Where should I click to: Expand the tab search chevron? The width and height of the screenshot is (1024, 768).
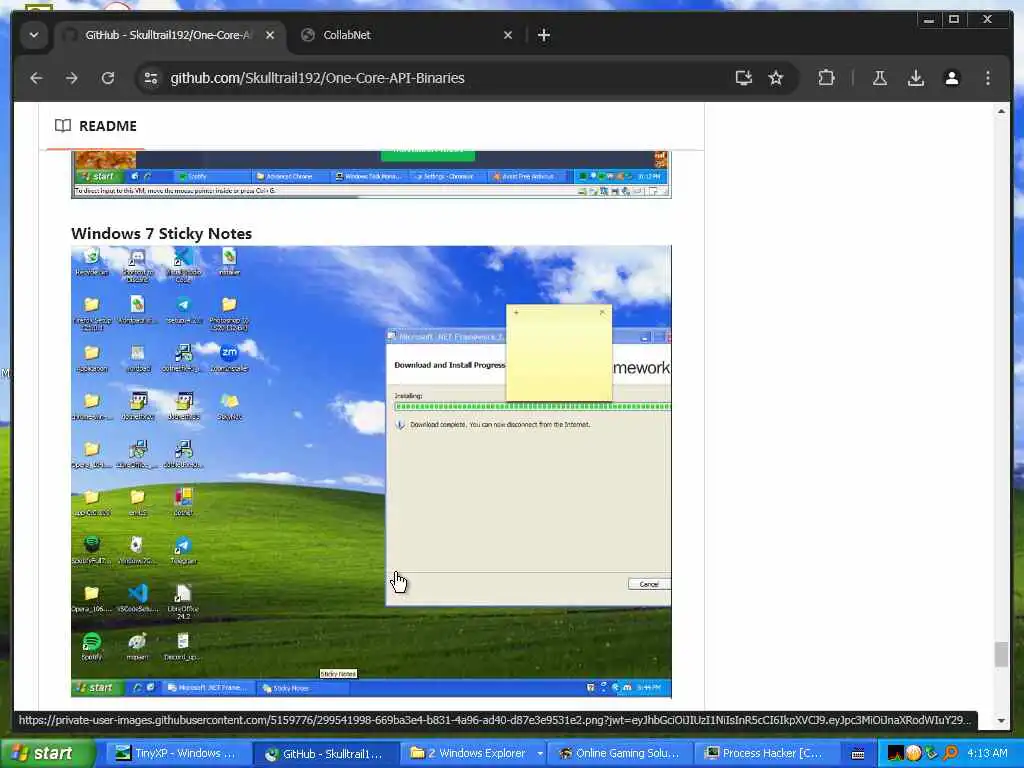point(34,35)
